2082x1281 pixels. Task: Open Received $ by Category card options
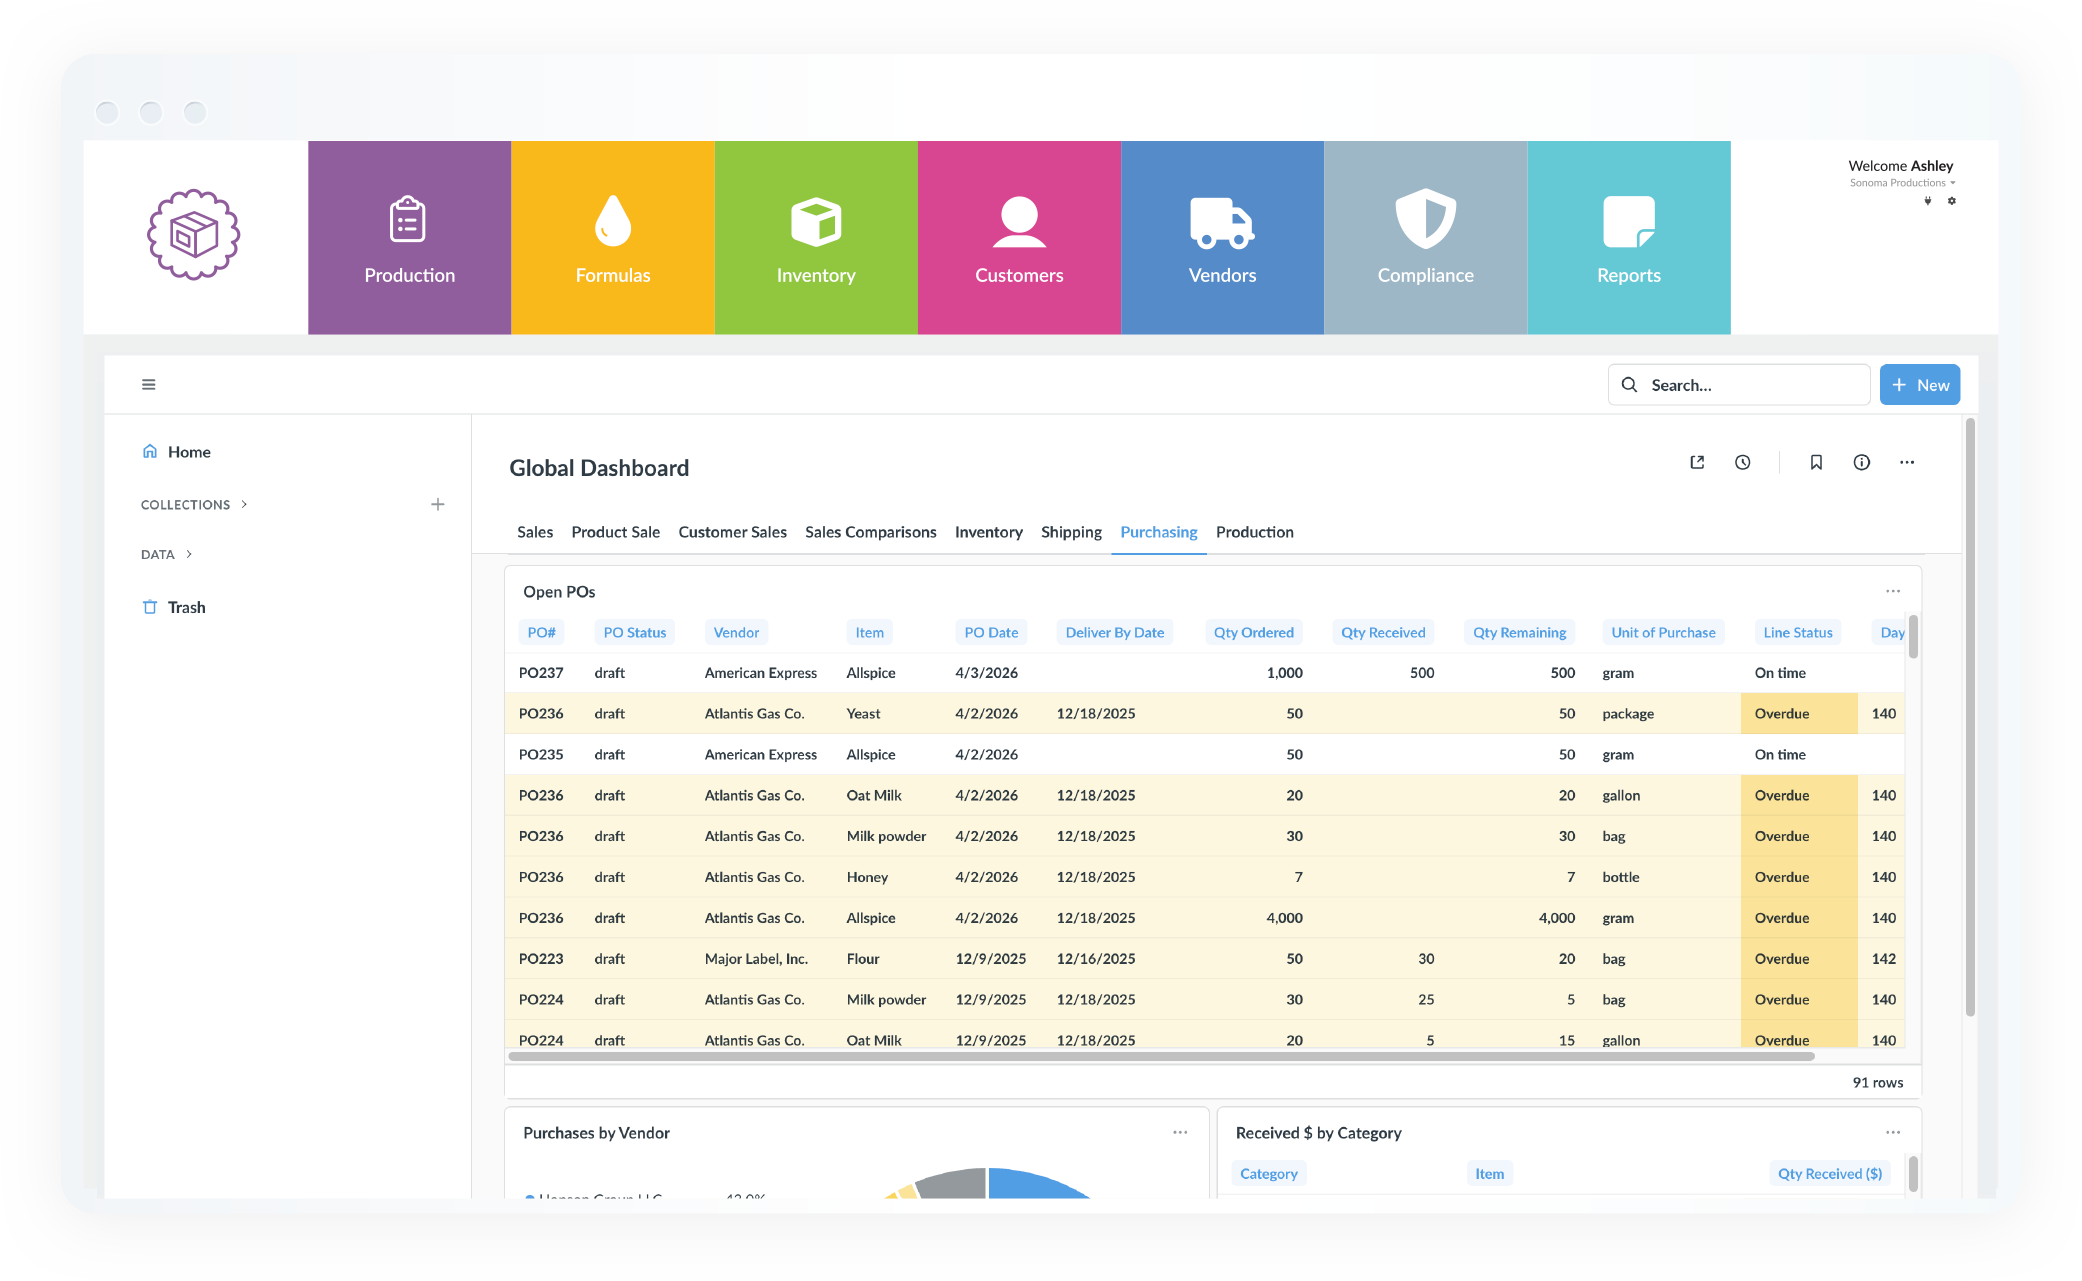1893,1132
